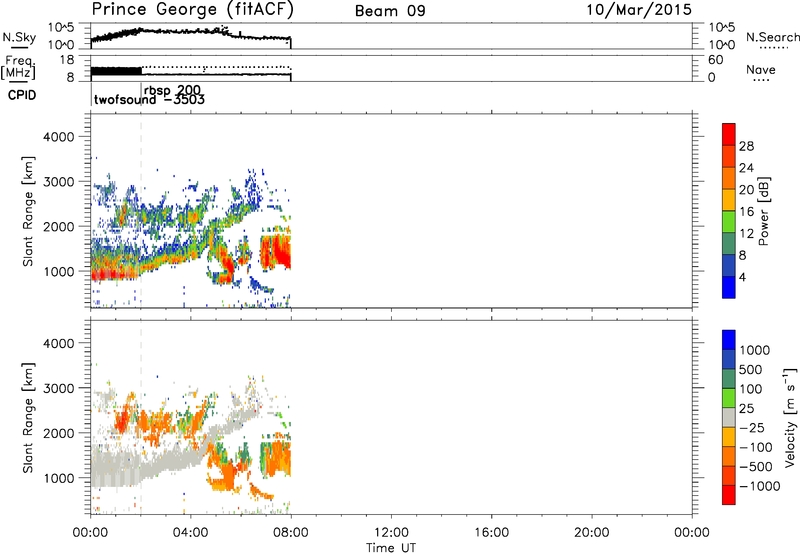Viewport: 800px width, 554px height.
Task: Click the blue top Velocity colorbar swatch
Action: pos(729,340)
